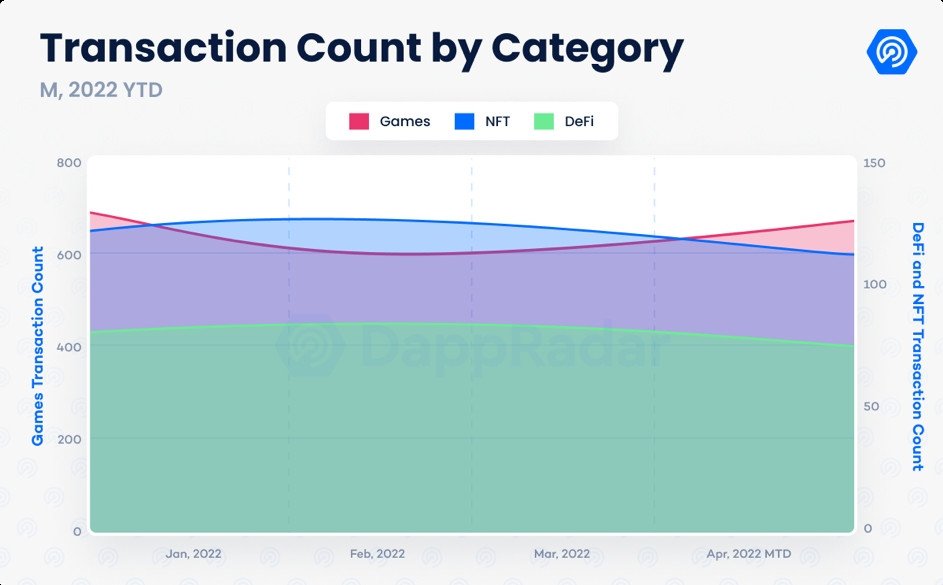Image resolution: width=943 pixels, height=585 pixels.
Task: Select the Mar, 2022 axis label
Action: click(562, 554)
